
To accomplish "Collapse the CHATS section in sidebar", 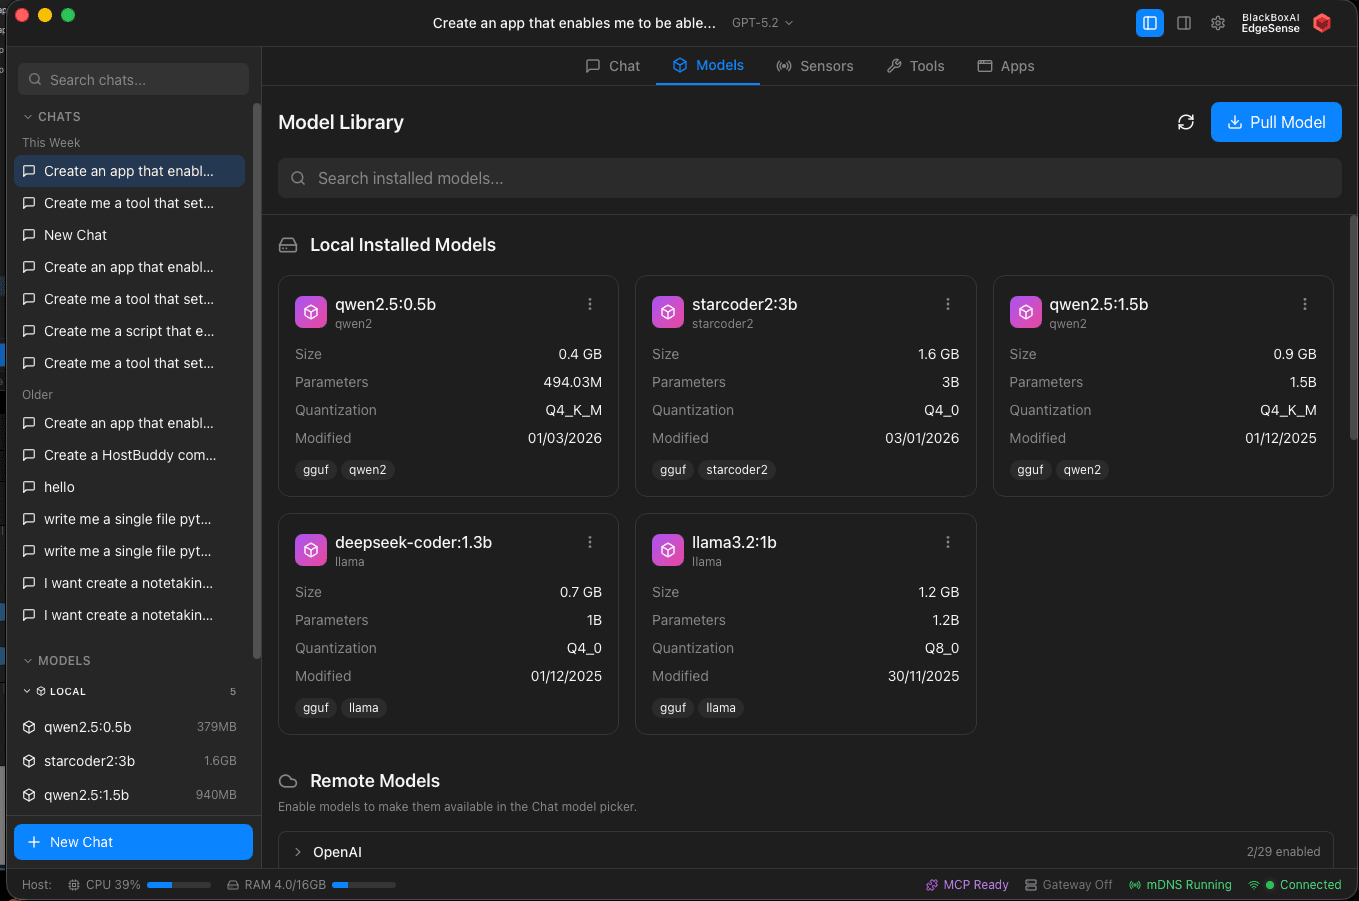I will point(28,117).
